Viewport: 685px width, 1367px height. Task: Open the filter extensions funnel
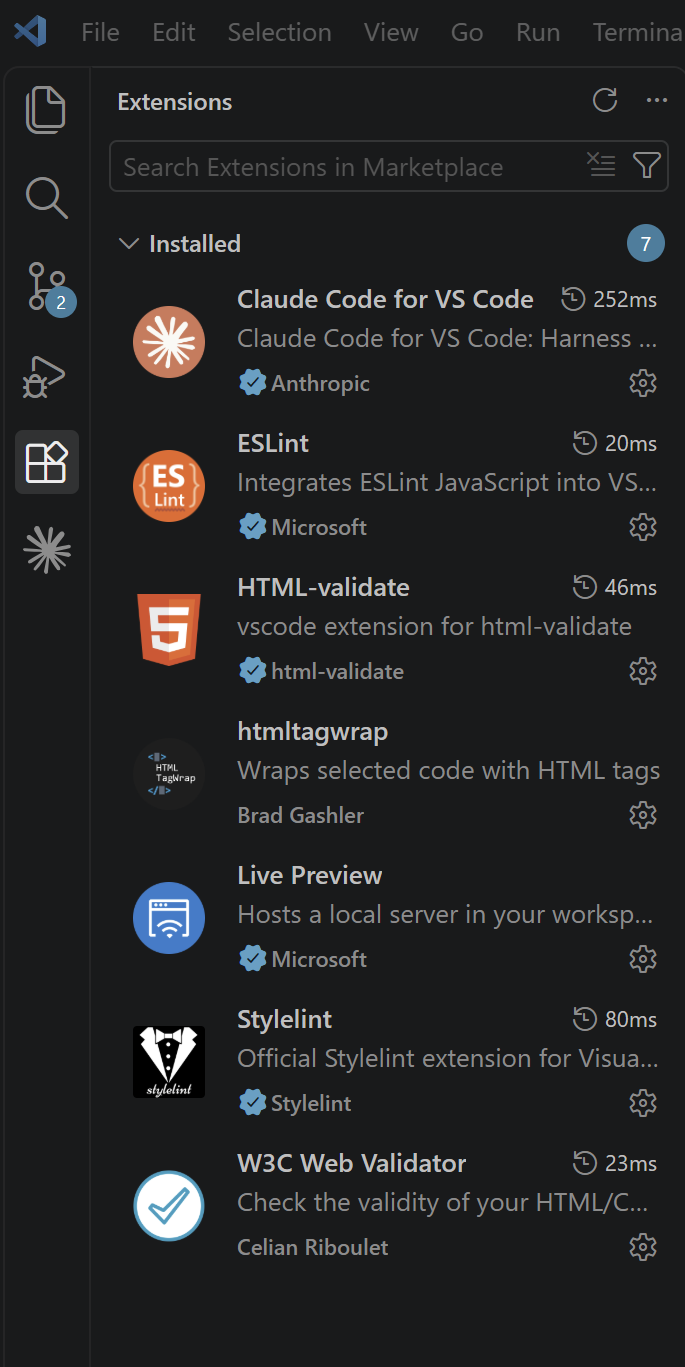(647, 165)
